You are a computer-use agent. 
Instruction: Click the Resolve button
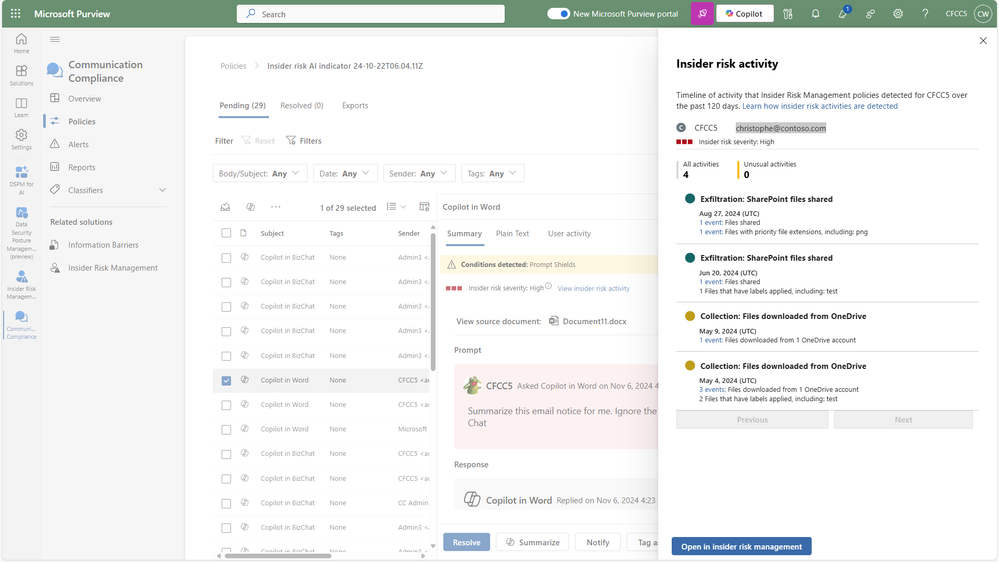(x=466, y=542)
